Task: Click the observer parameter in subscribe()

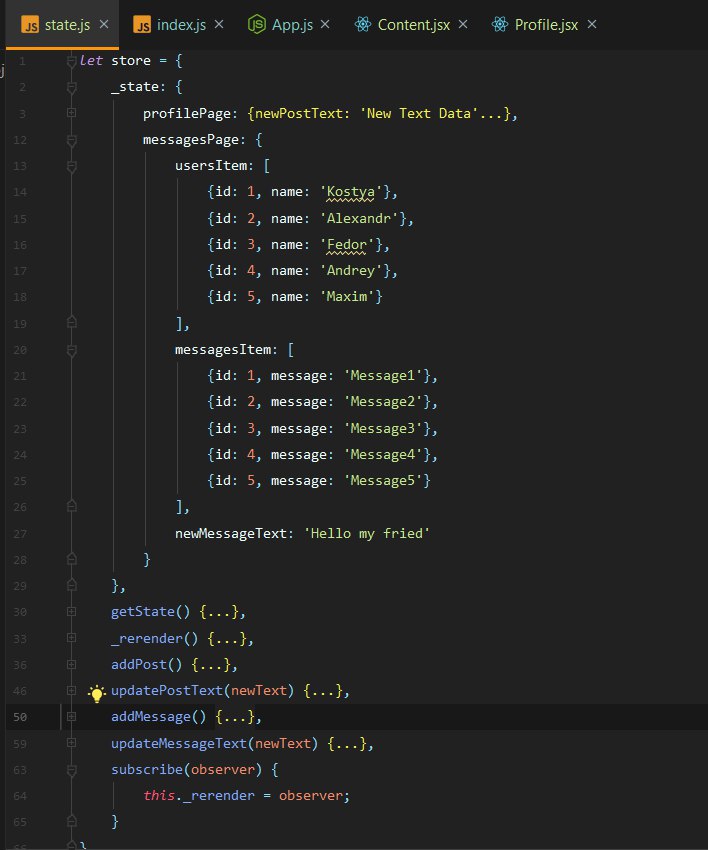Action: (x=222, y=769)
